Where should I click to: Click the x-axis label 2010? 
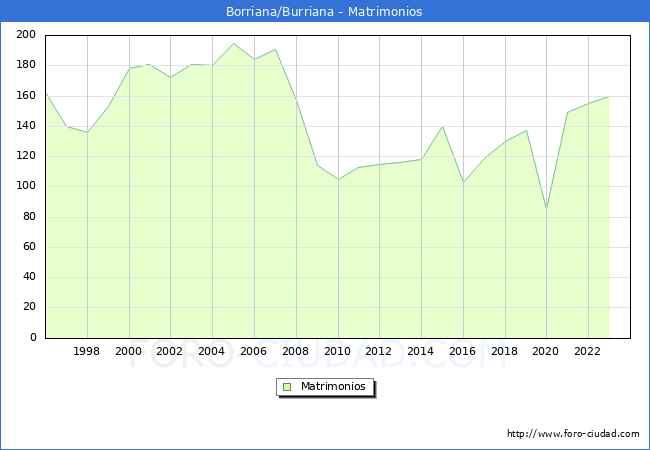tap(337, 351)
